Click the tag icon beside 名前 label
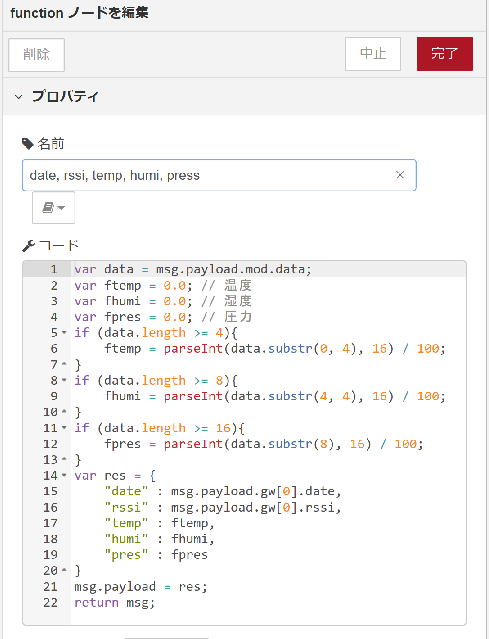Screen dimensions: 489x639 (27, 143)
